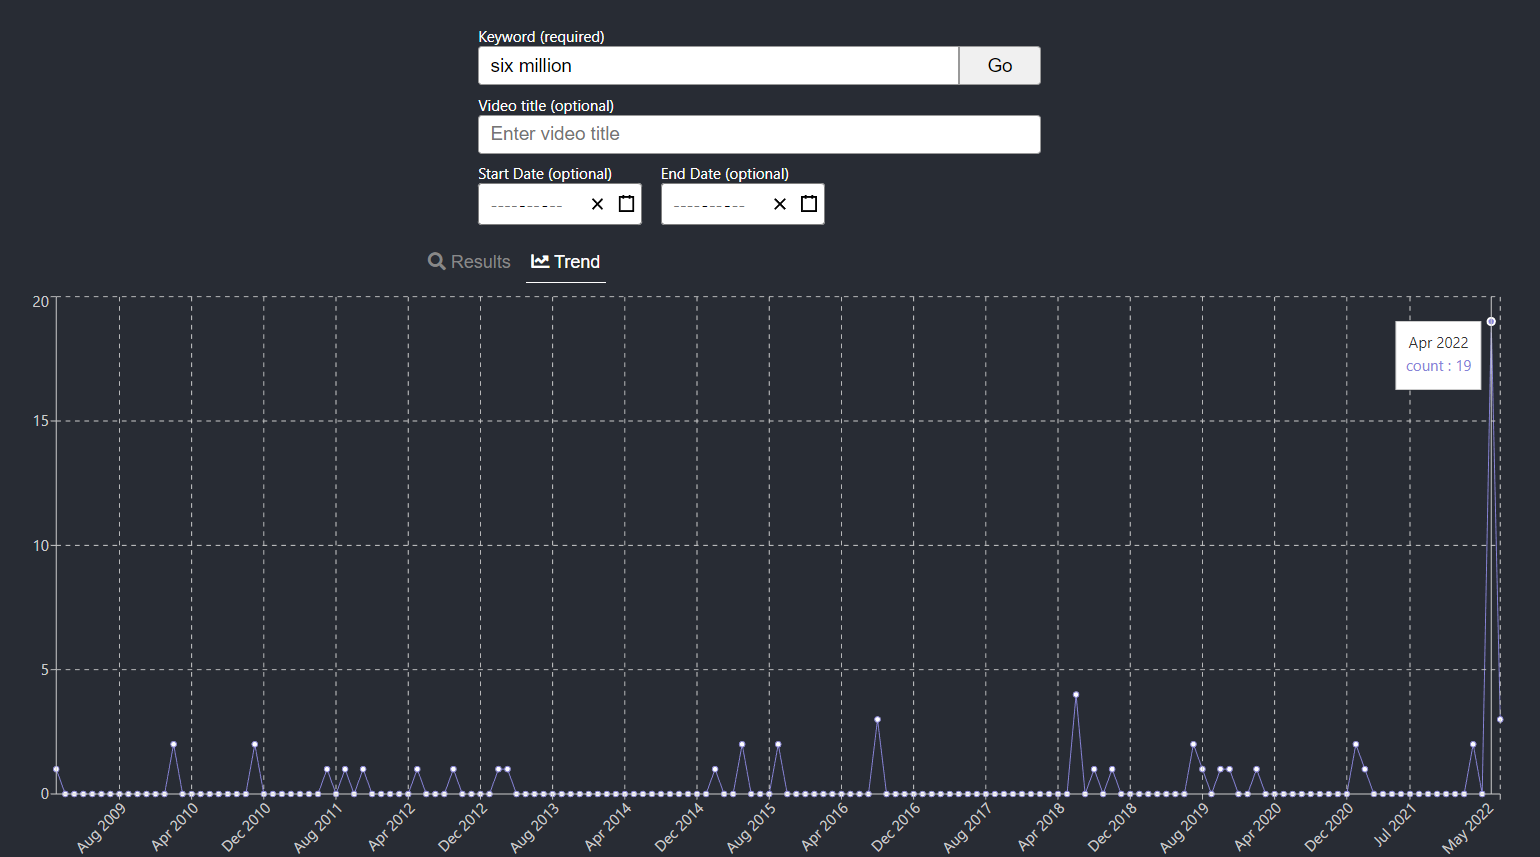
Task: Open the End Date calendar picker icon
Action: tap(809, 204)
